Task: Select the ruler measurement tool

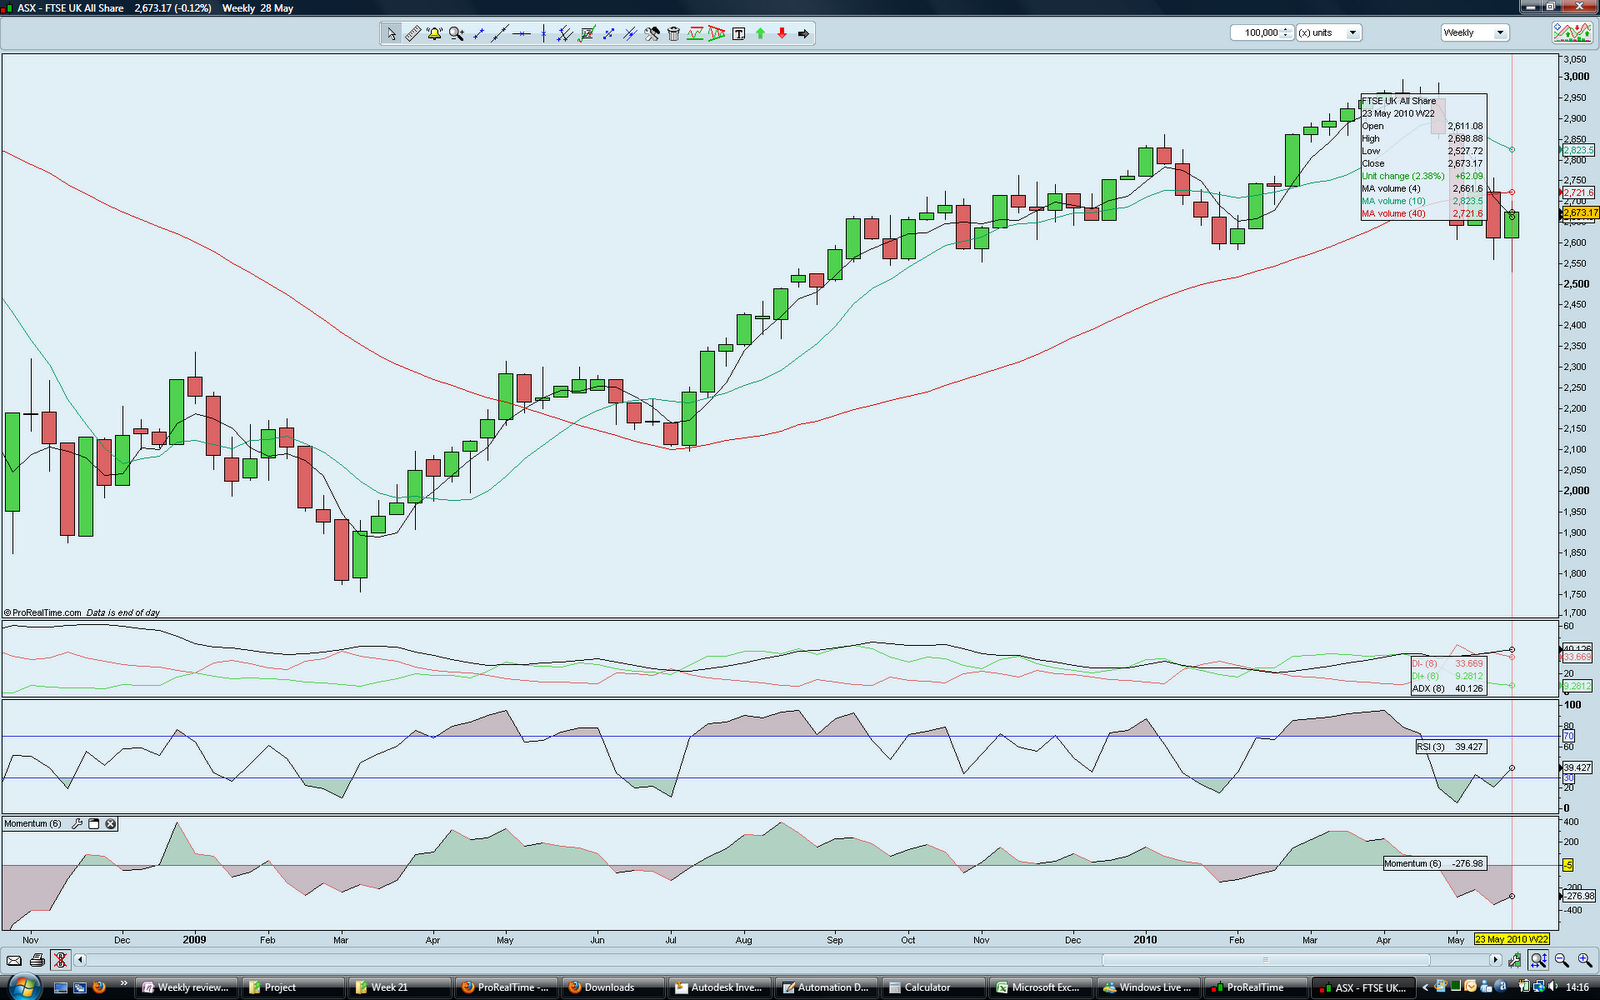Action: click(x=413, y=33)
